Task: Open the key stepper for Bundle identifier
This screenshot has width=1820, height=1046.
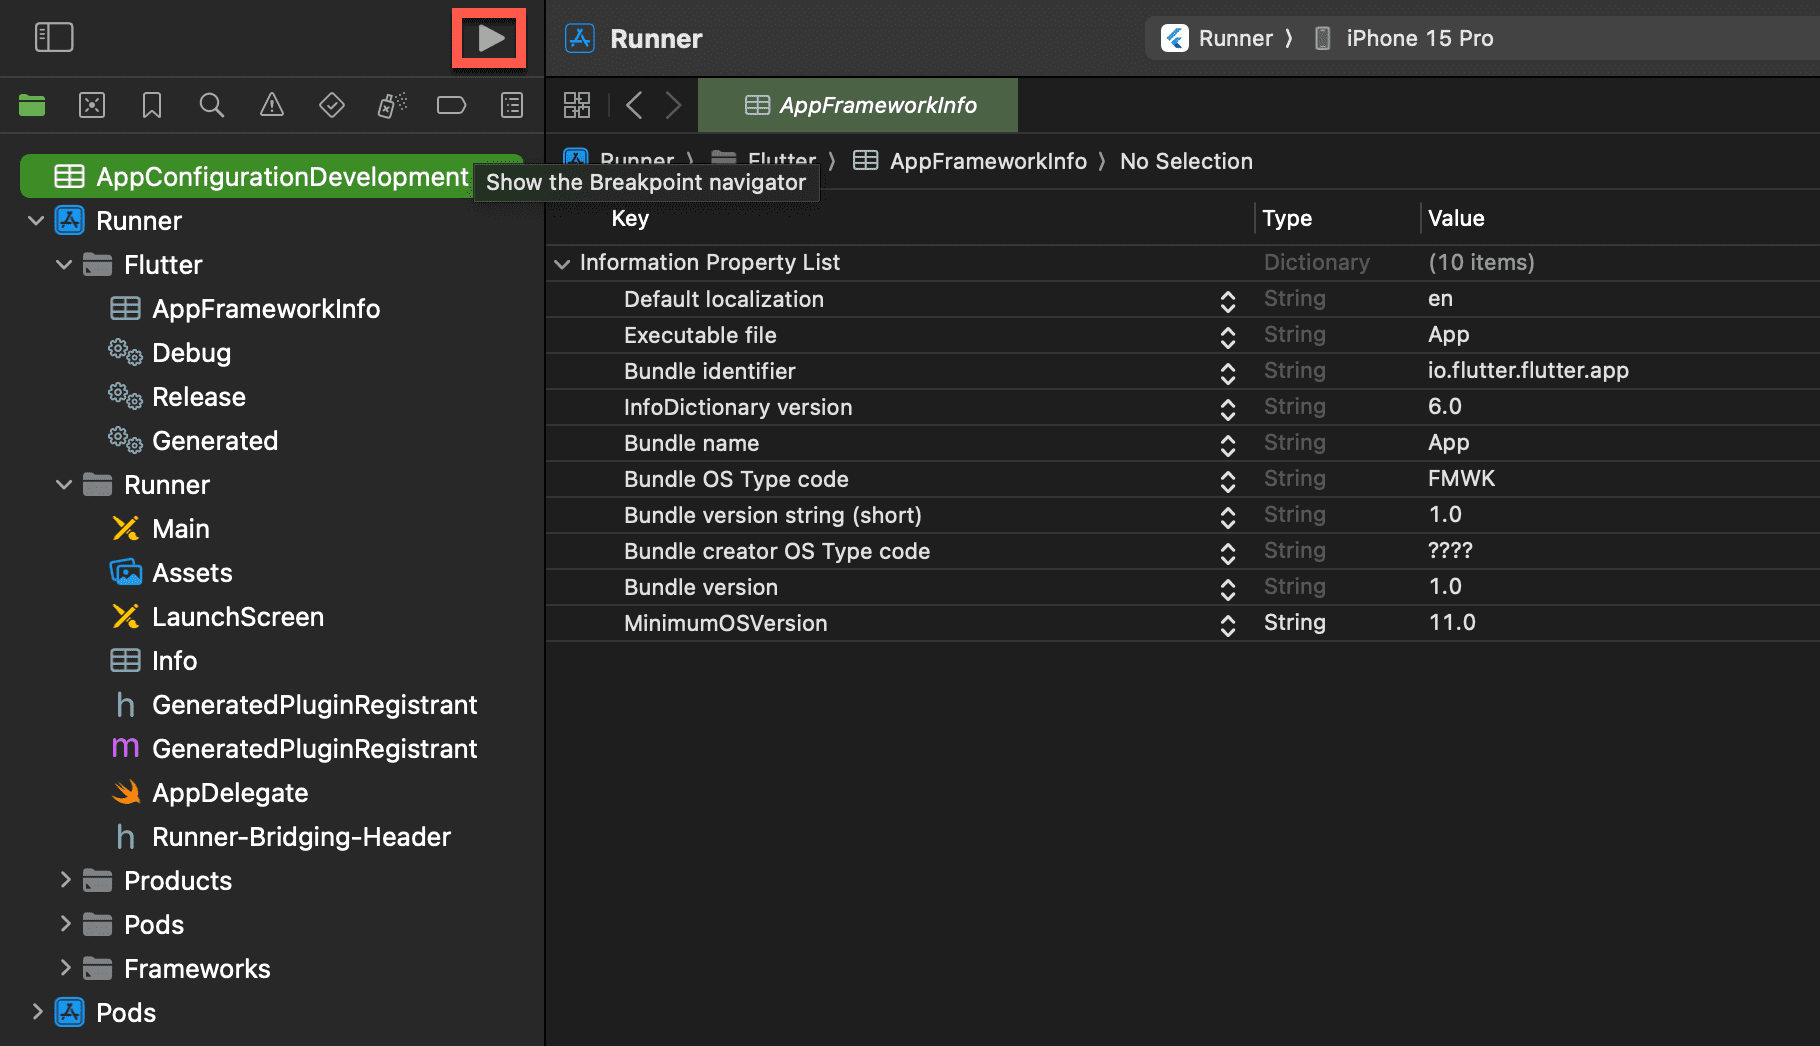Action: 1228,372
